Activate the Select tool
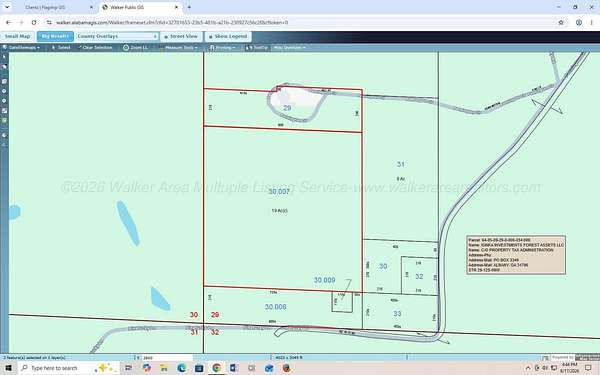The height and width of the screenshot is (375, 600). [x=61, y=47]
